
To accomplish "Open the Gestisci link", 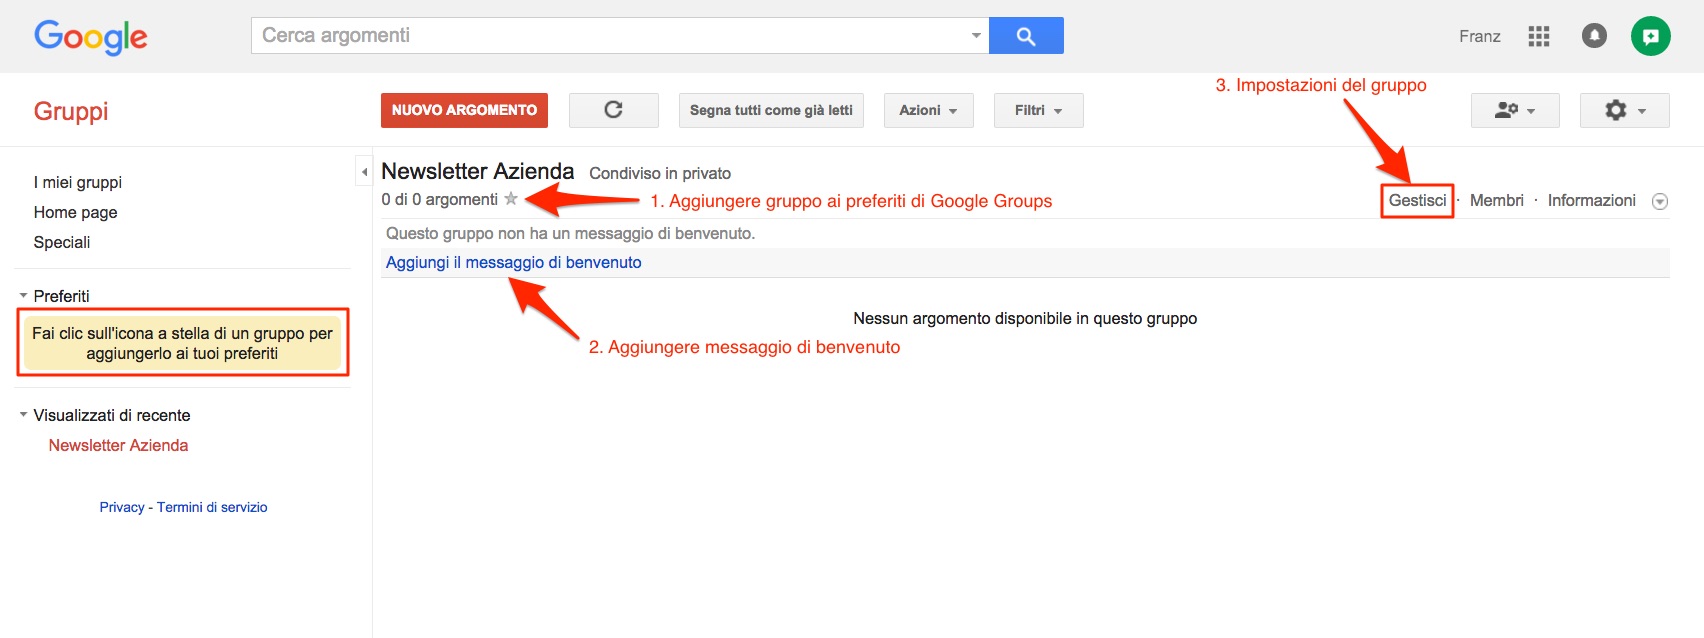I will pos(1417,200).
